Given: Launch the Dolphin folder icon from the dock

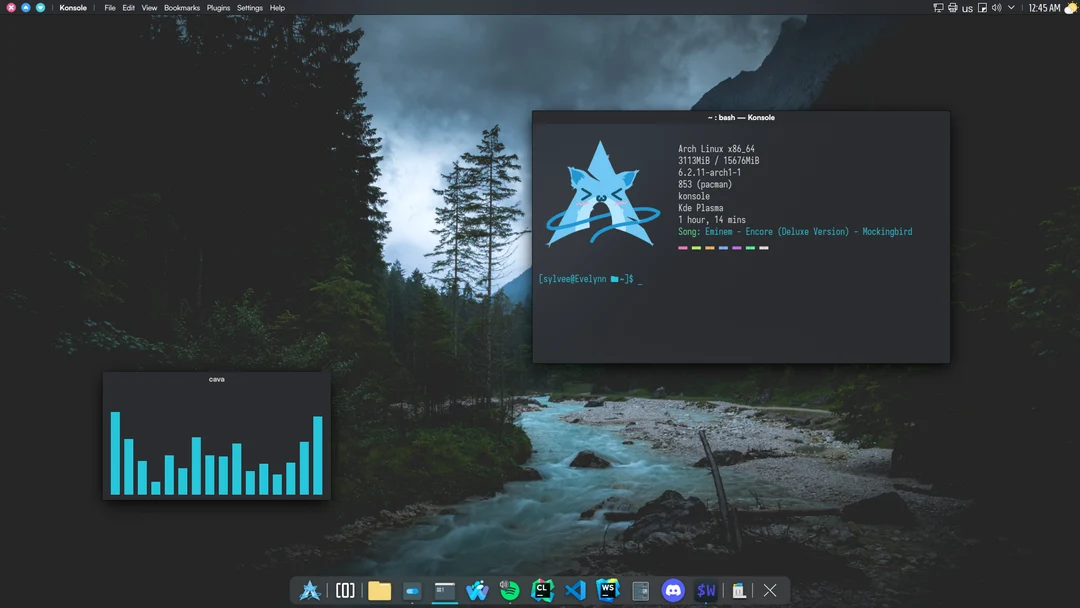Looking at the screenshot, I should point(378,590).
